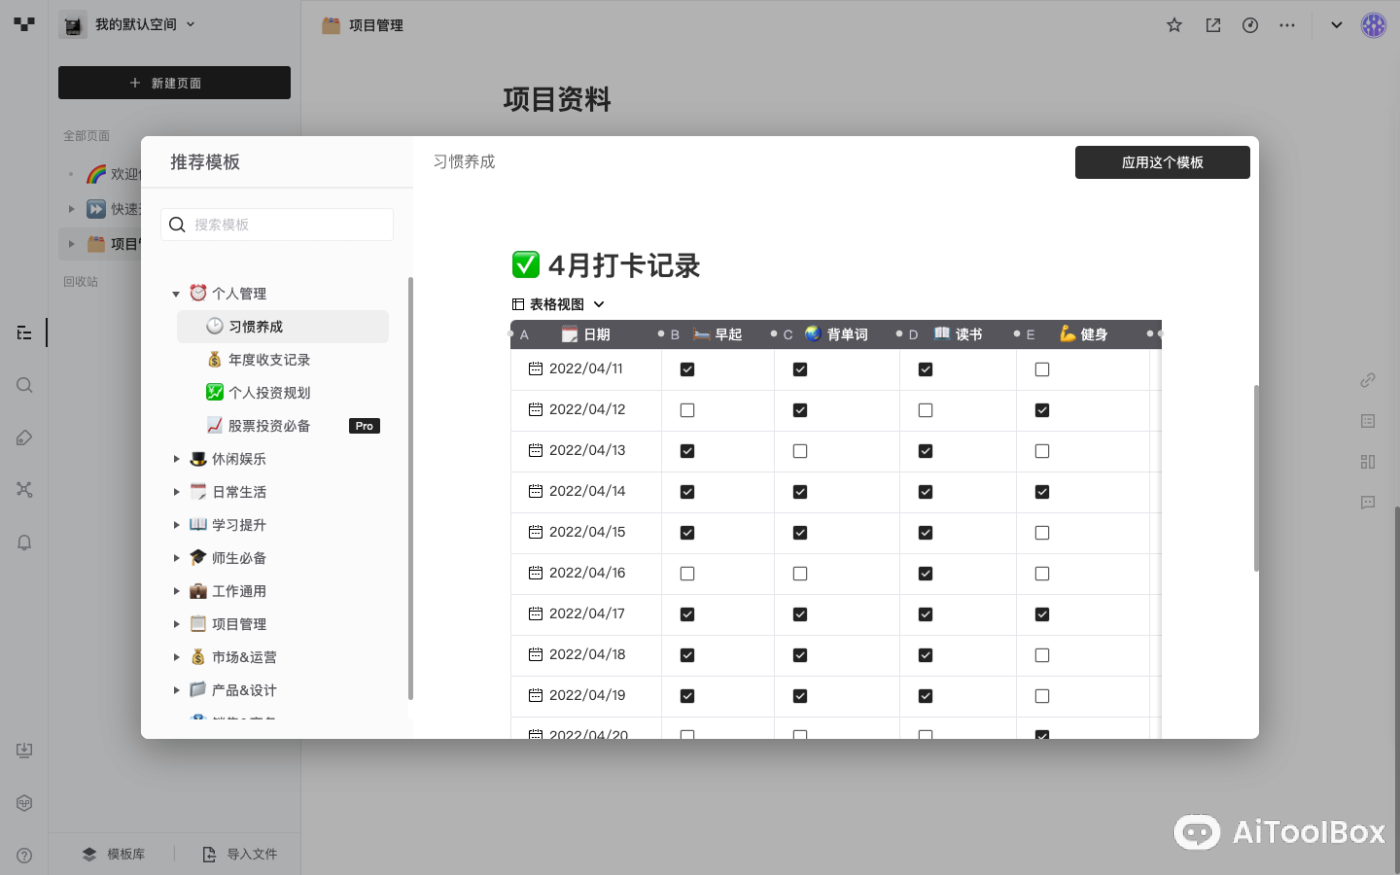The width and height of the screenshot is (1400, 875).
Task: Open the search icon in left sidebar
Action: coord(24,385)
